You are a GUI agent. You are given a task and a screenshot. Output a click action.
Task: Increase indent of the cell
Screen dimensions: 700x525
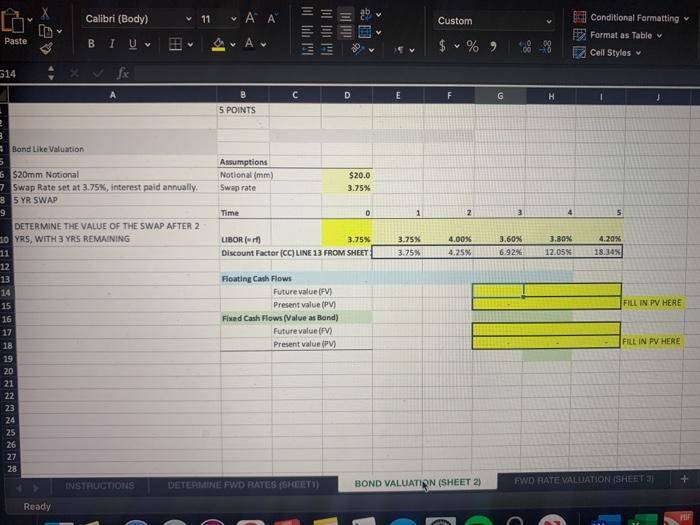[327, 49]
